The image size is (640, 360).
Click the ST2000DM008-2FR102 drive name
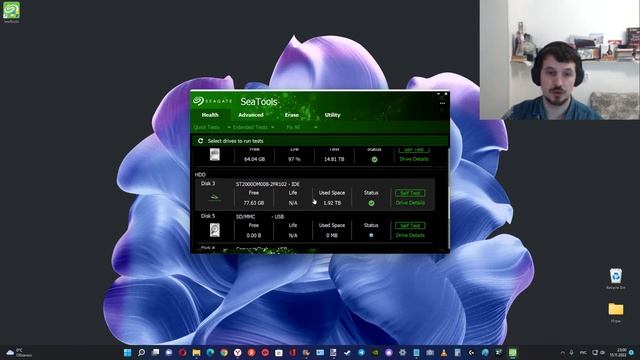[x=267, y=184]
